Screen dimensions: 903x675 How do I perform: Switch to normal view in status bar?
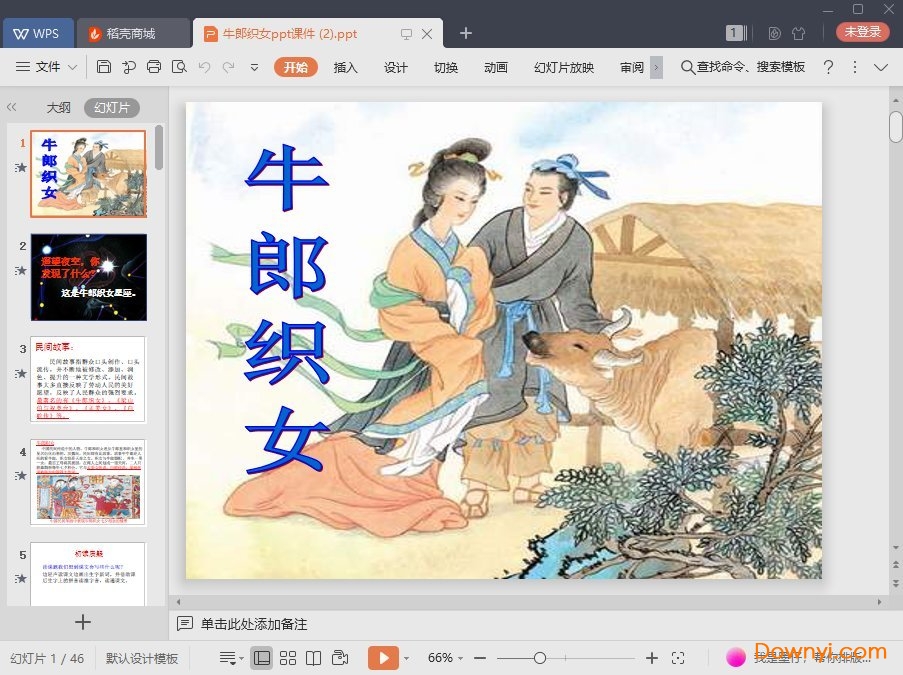(262, 657)
